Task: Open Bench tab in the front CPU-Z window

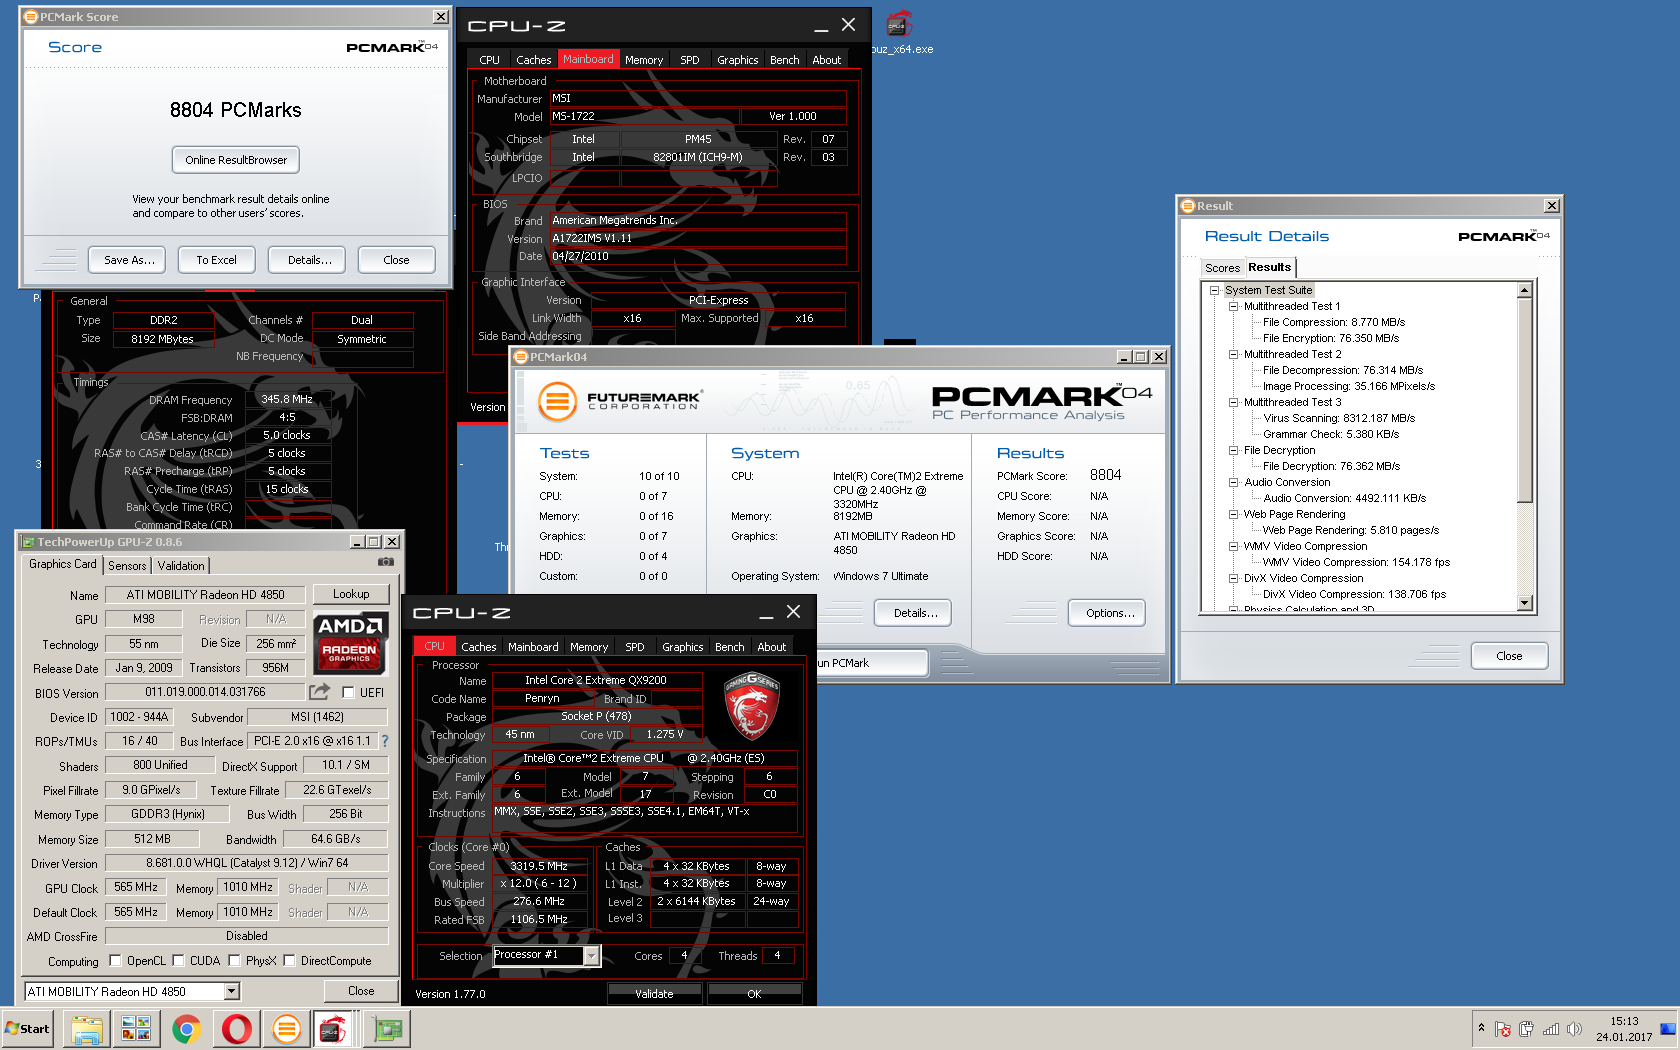Action: 729,647
